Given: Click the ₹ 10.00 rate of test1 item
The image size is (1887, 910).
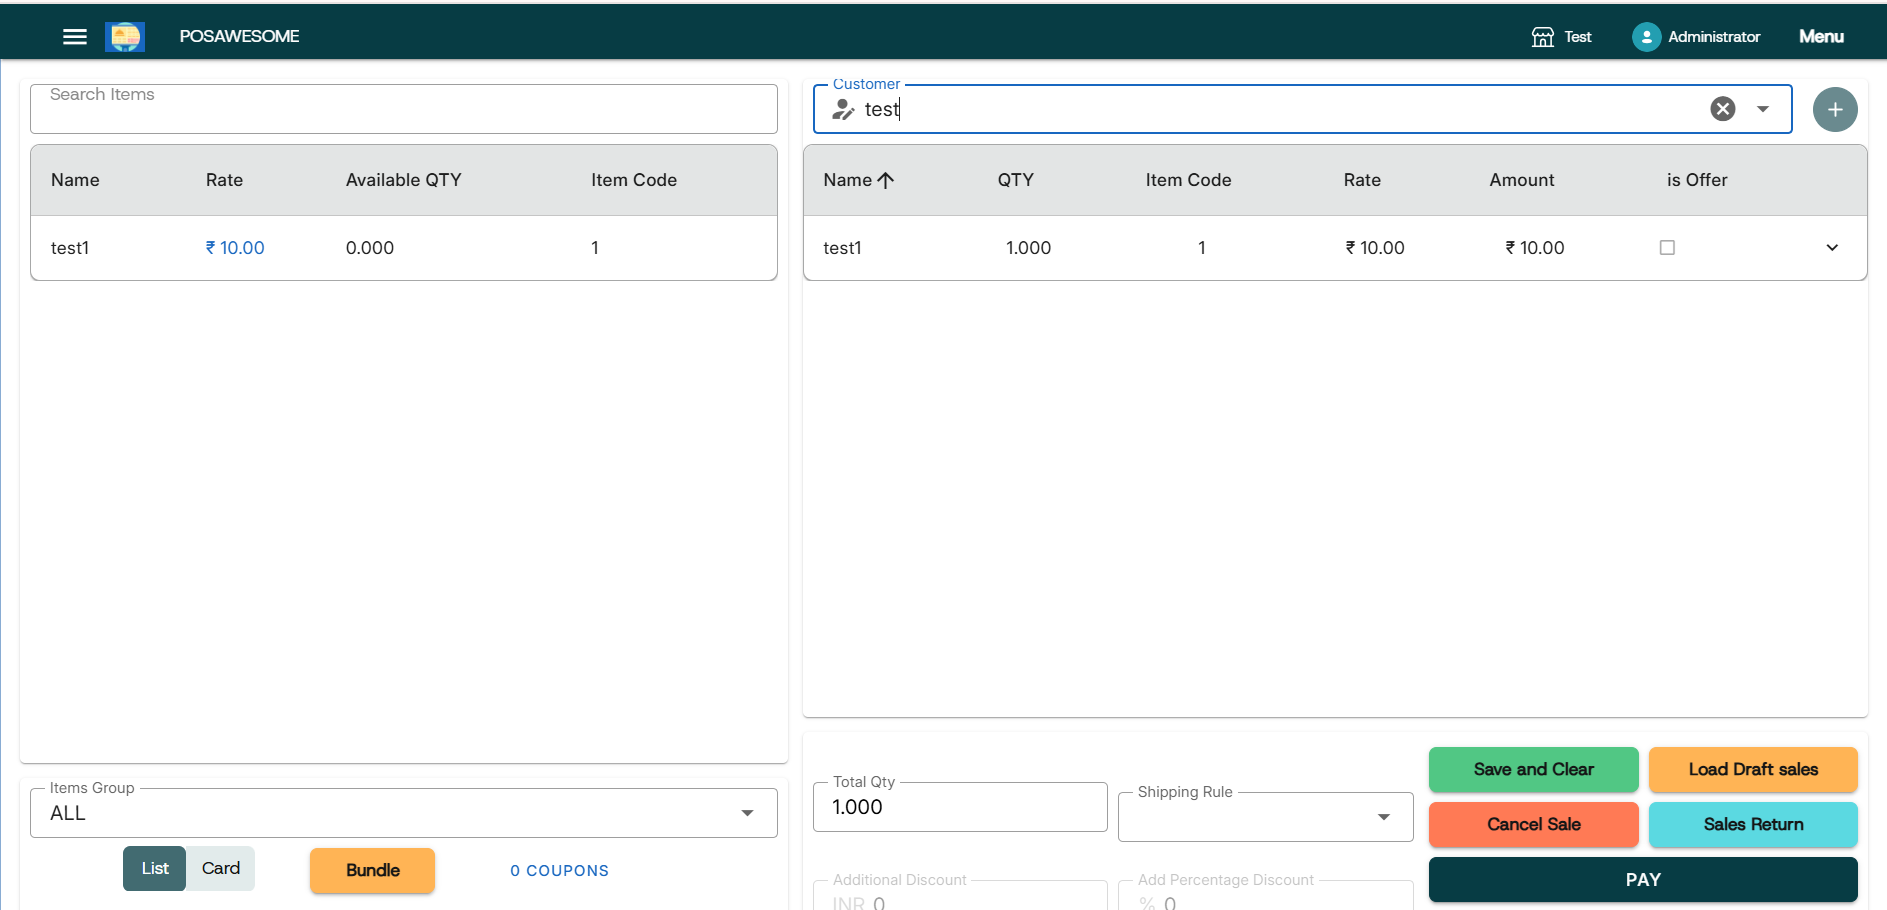Looking at the screenshot, I should tap(235, 248).
